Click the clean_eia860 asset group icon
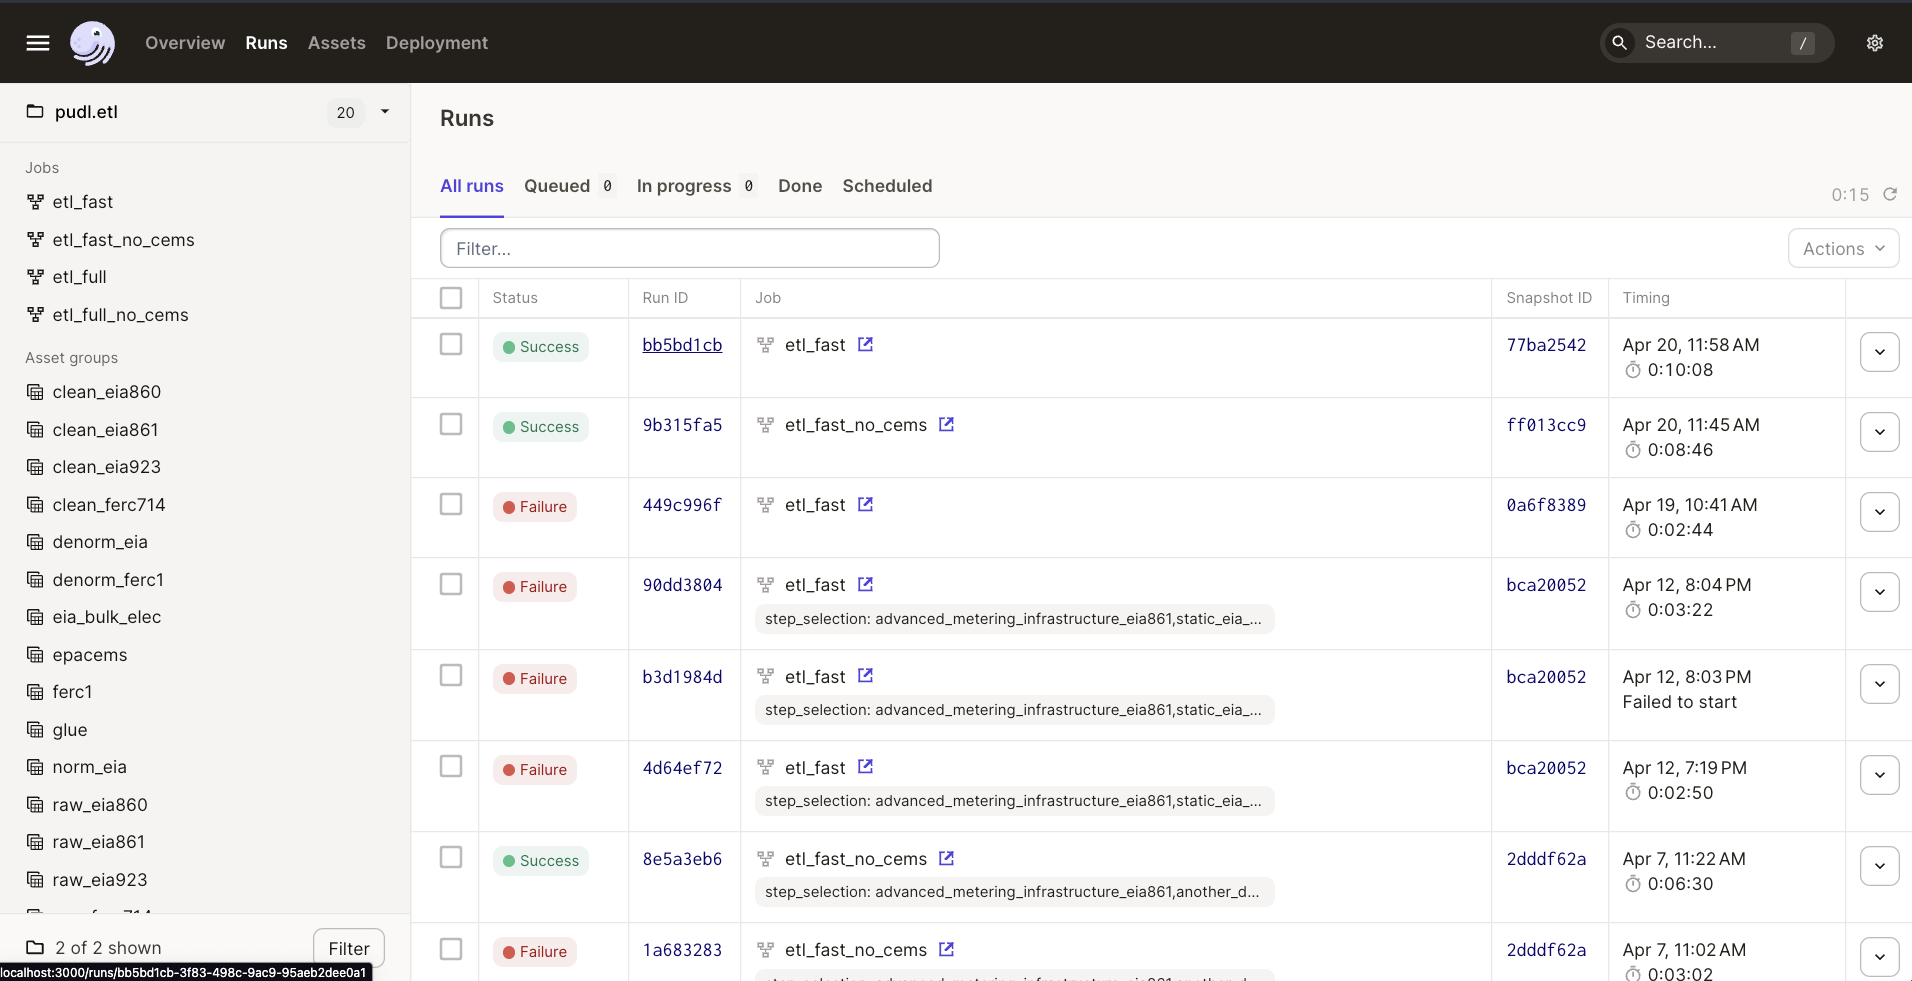Viewport: 1912px width, 981px height. (35, 392)
